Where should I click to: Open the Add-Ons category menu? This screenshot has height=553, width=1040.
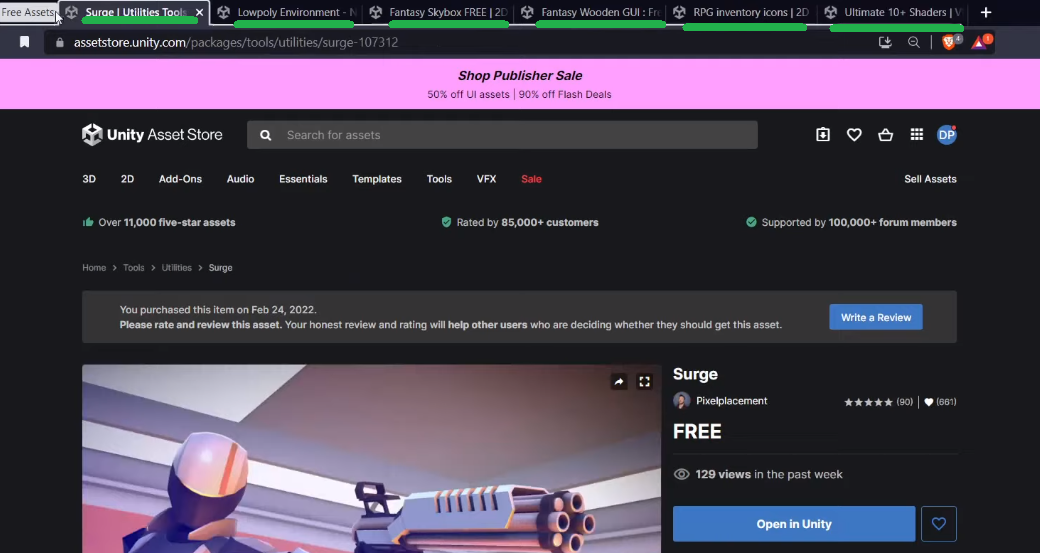[x=180, y=179]
